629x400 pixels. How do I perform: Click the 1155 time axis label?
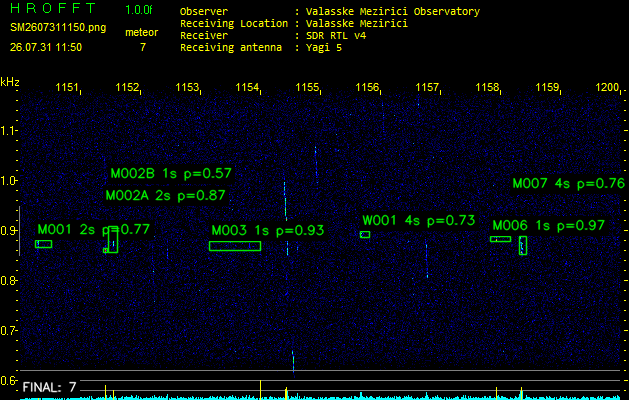coord(307,87)
